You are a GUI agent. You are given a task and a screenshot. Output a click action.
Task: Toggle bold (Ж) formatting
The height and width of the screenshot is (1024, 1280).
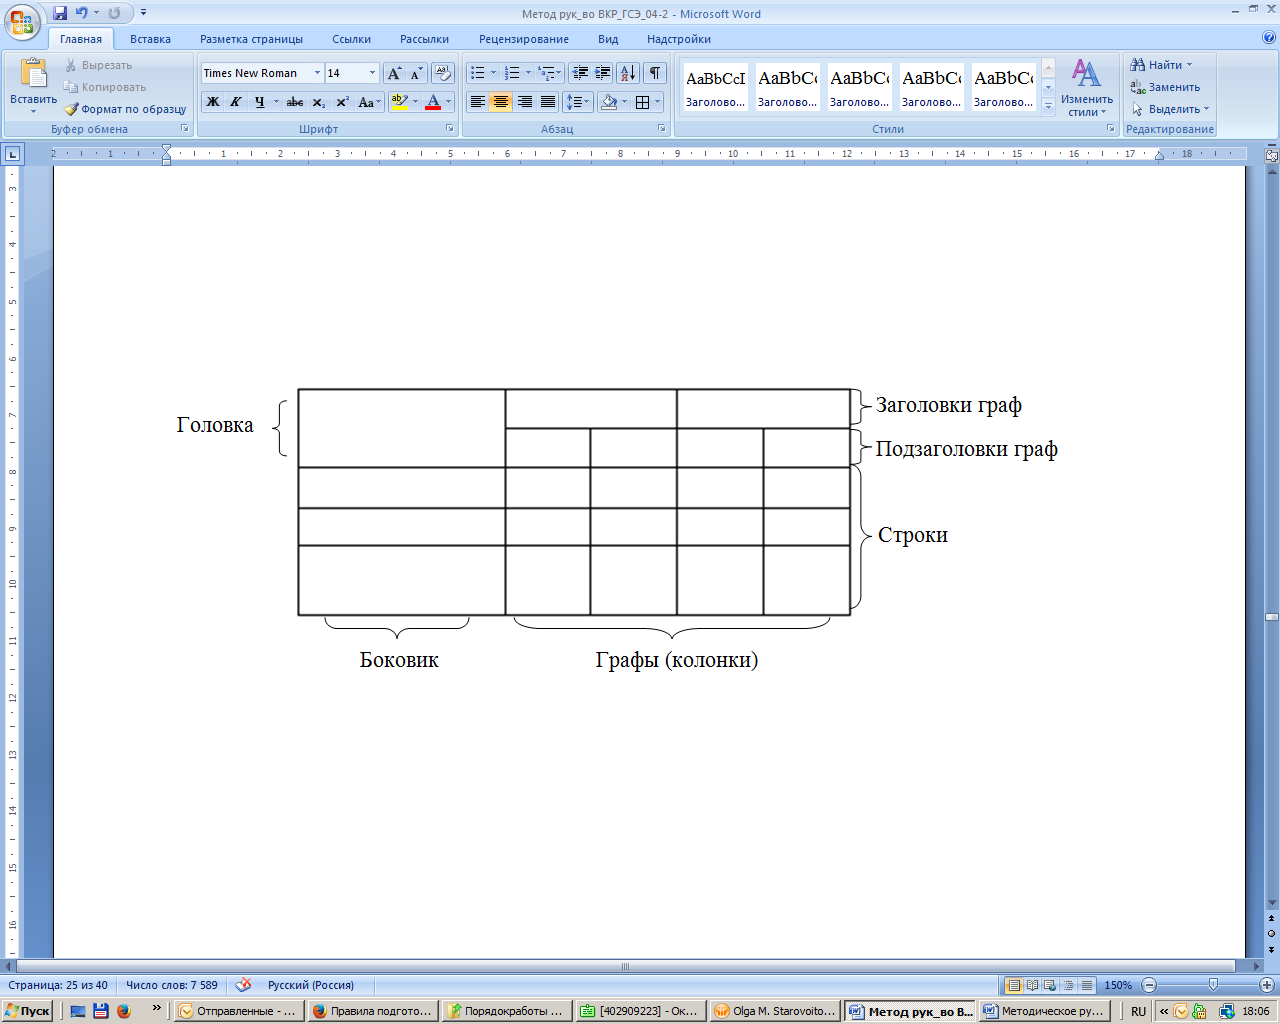pyautogui.click(x=212, y=102)
